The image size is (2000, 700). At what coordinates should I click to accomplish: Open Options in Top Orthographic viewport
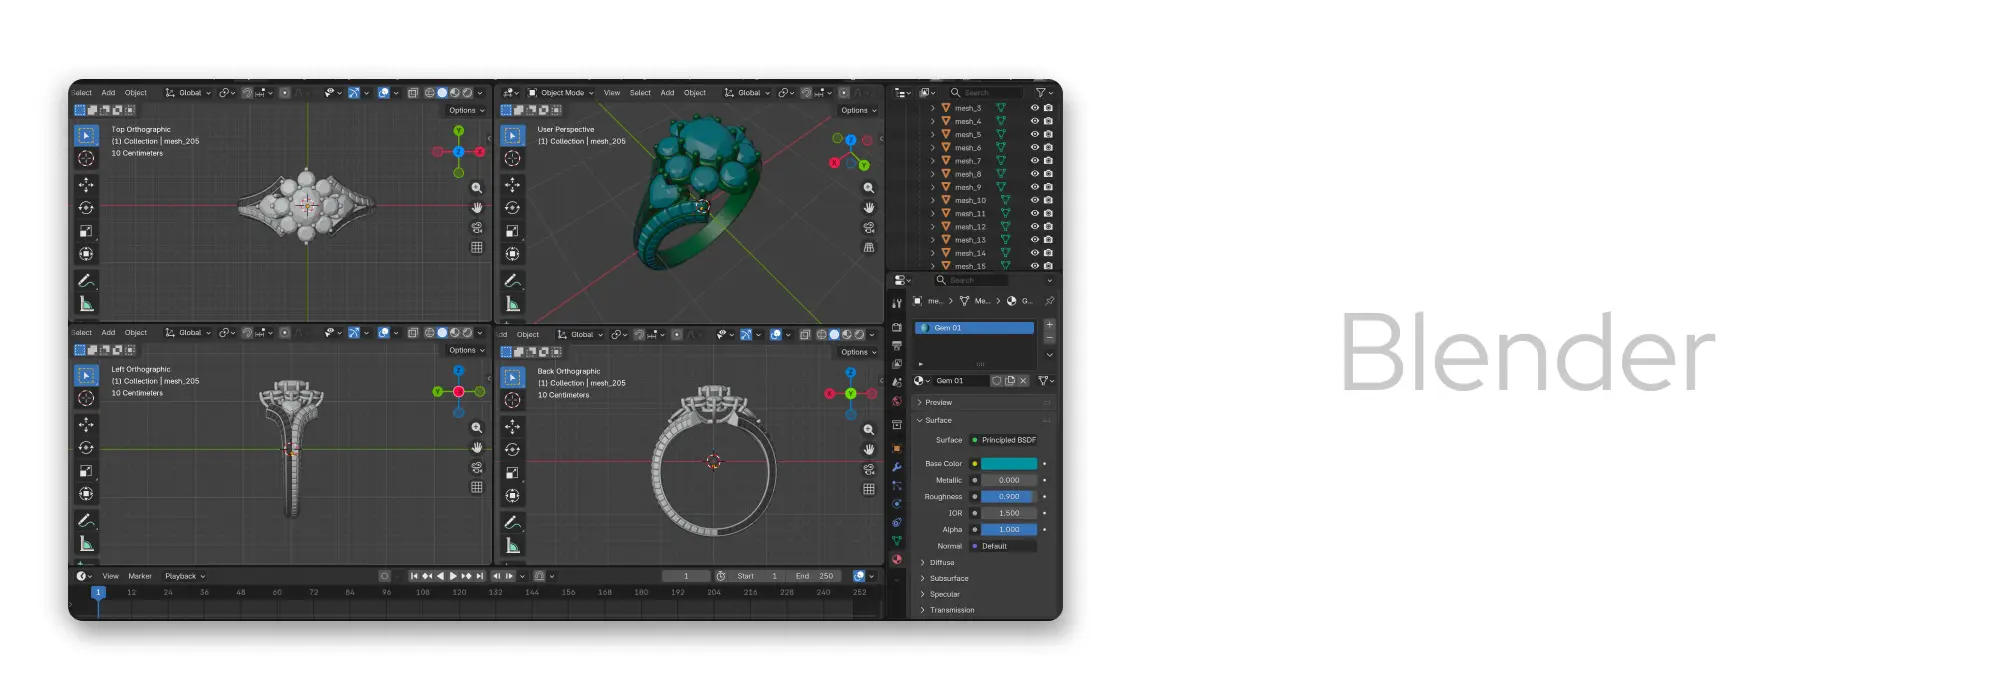pos(466,110)
